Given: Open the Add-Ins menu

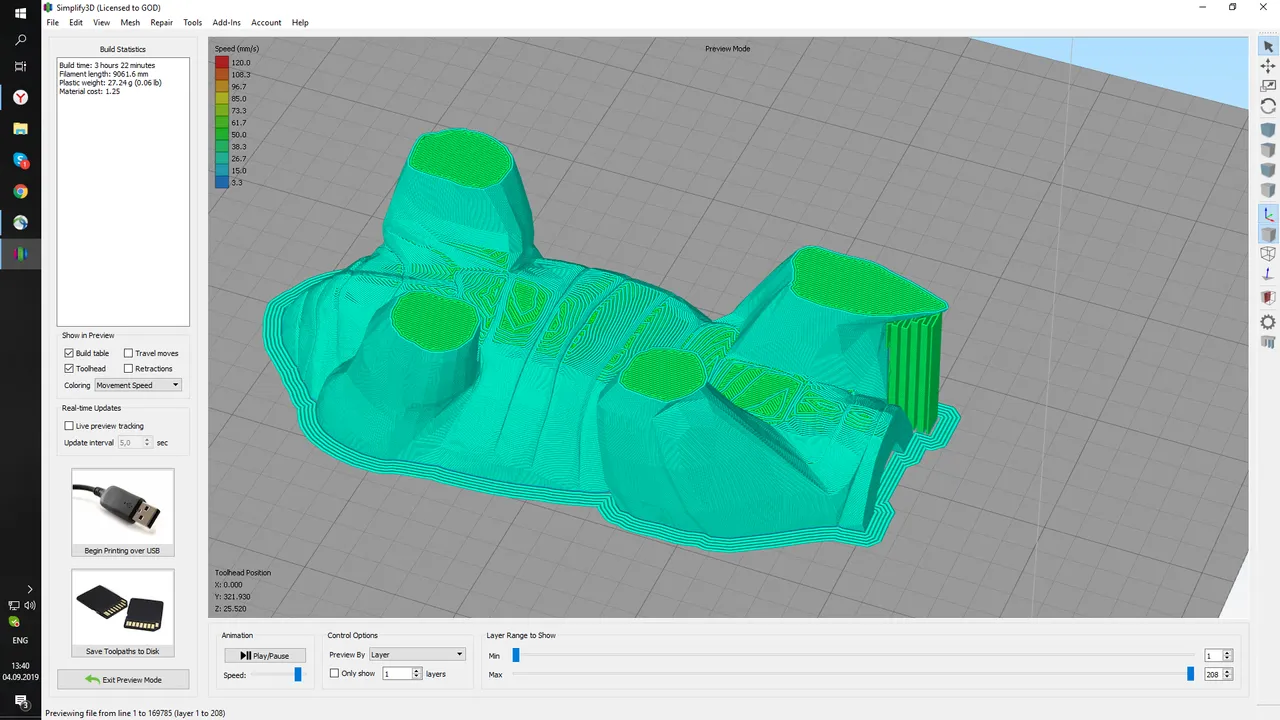Looking at the screenshot, I should [x=227, y=22].
